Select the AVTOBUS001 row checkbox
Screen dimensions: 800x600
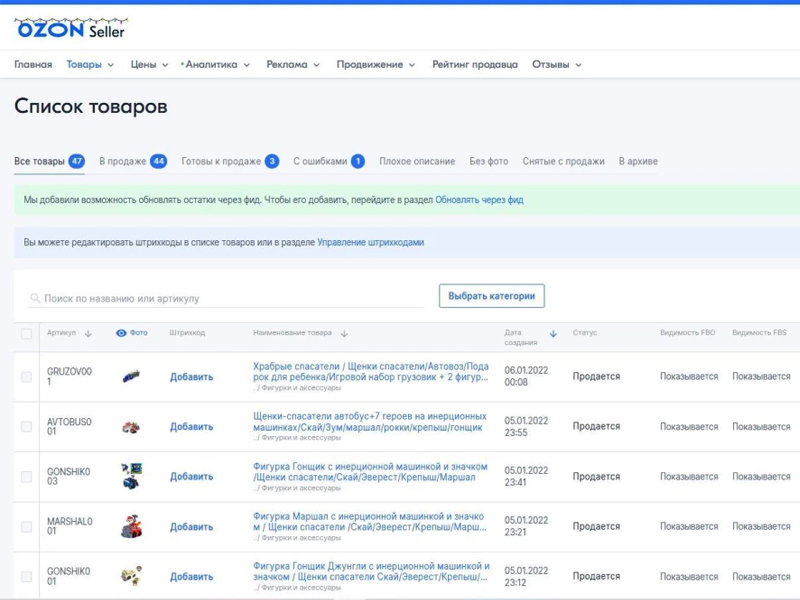pos(27,427)
